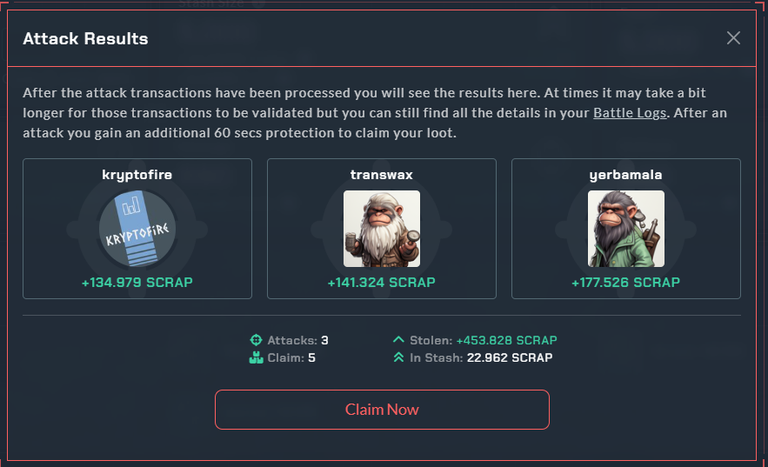
Task: Click the Stolen up-arrow icon
Action: pyautogui.click(x=398, y=339)
